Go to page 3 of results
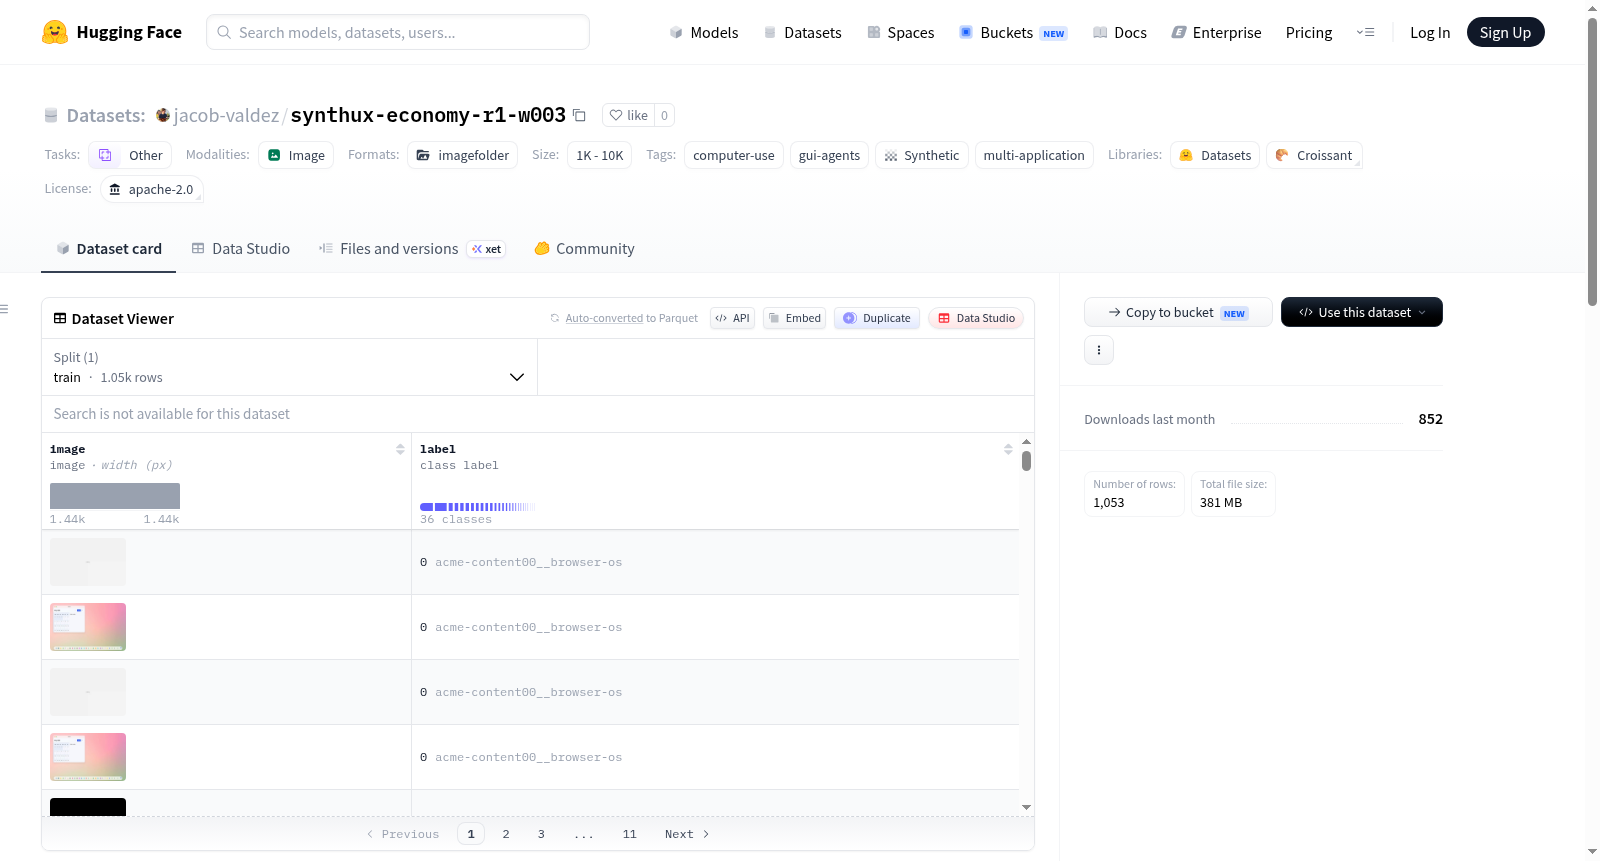Viewport: 1600px width, 861px height. (541, 834)
